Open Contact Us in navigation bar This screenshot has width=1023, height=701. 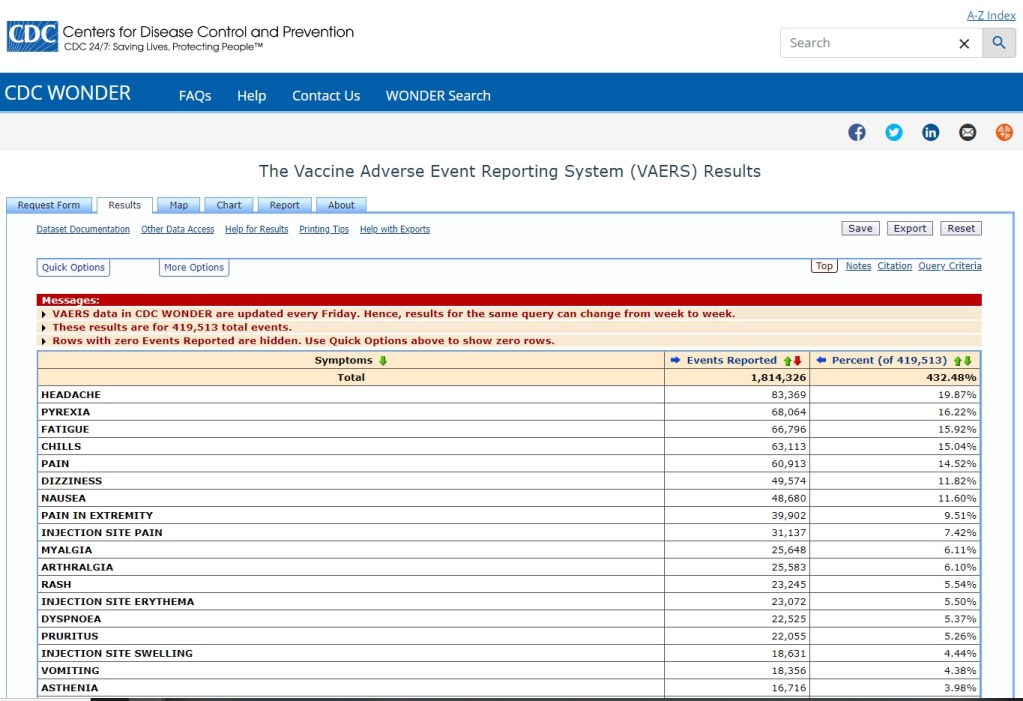pyautogui.click(x=326, y=96)
